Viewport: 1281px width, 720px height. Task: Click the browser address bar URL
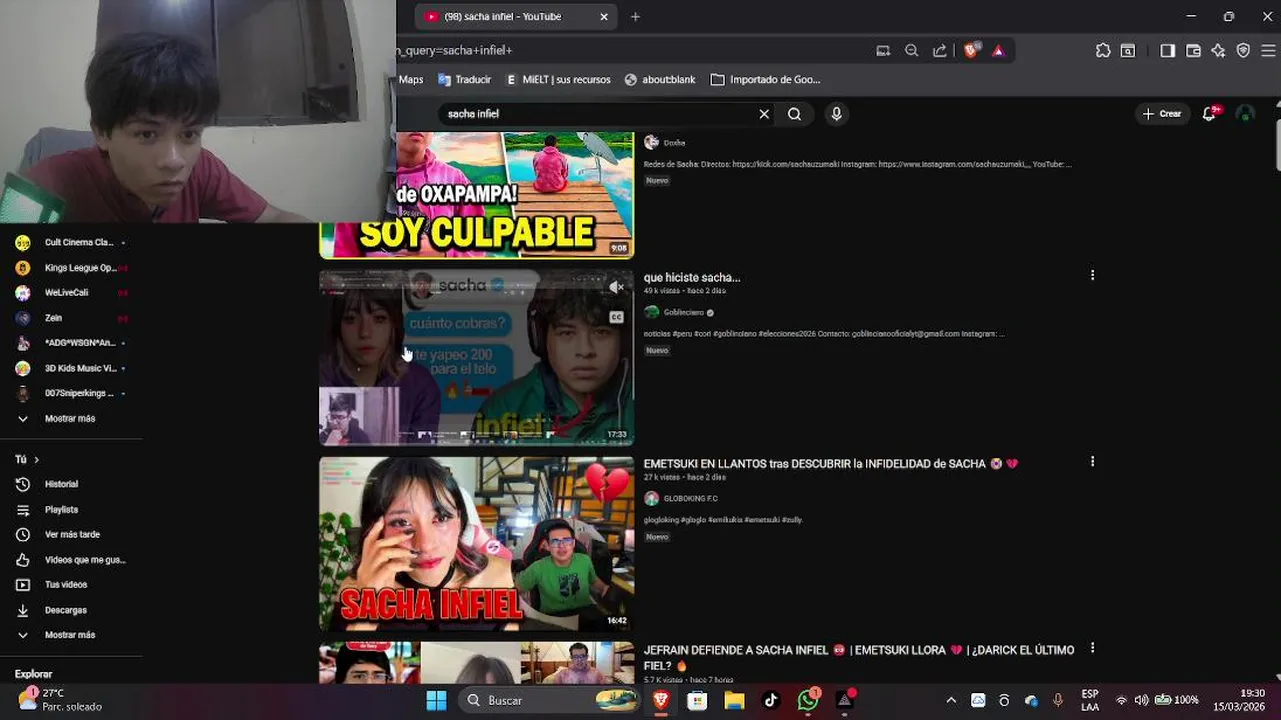(x=630, y=50)
